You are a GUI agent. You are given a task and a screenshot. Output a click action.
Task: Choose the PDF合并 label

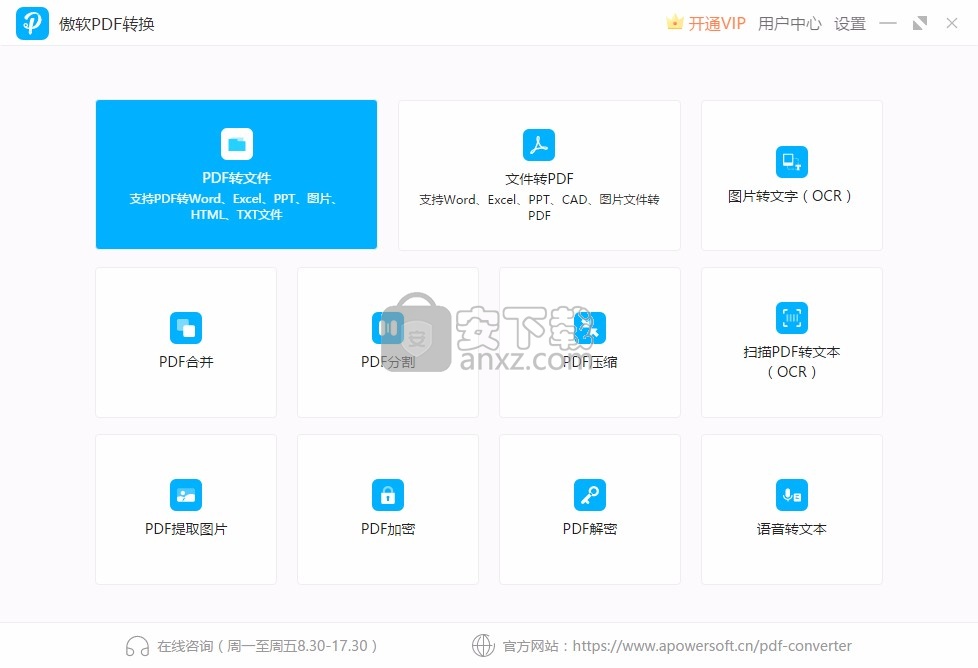[x=186, y=362]
